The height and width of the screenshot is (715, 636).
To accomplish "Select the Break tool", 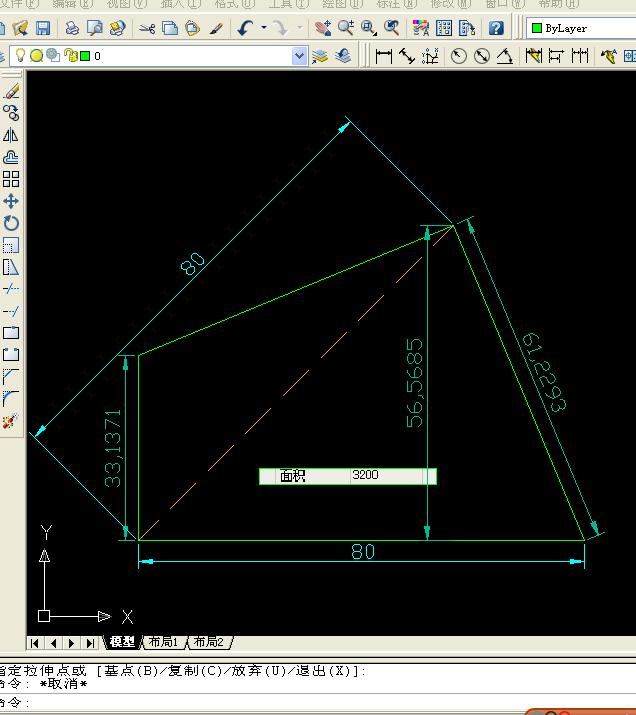I will (11, 355).
